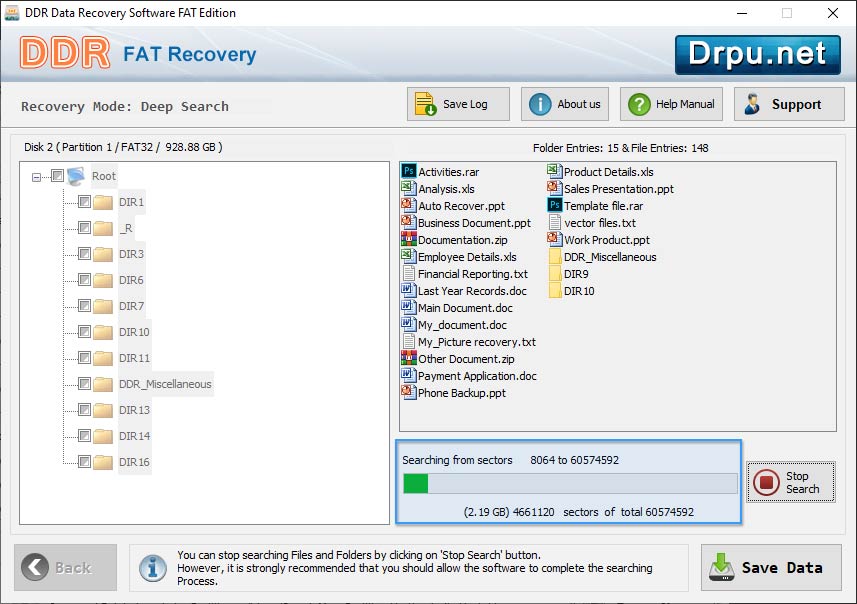Collapse the Root tree node
857x604 pixels.
(36, 177)
